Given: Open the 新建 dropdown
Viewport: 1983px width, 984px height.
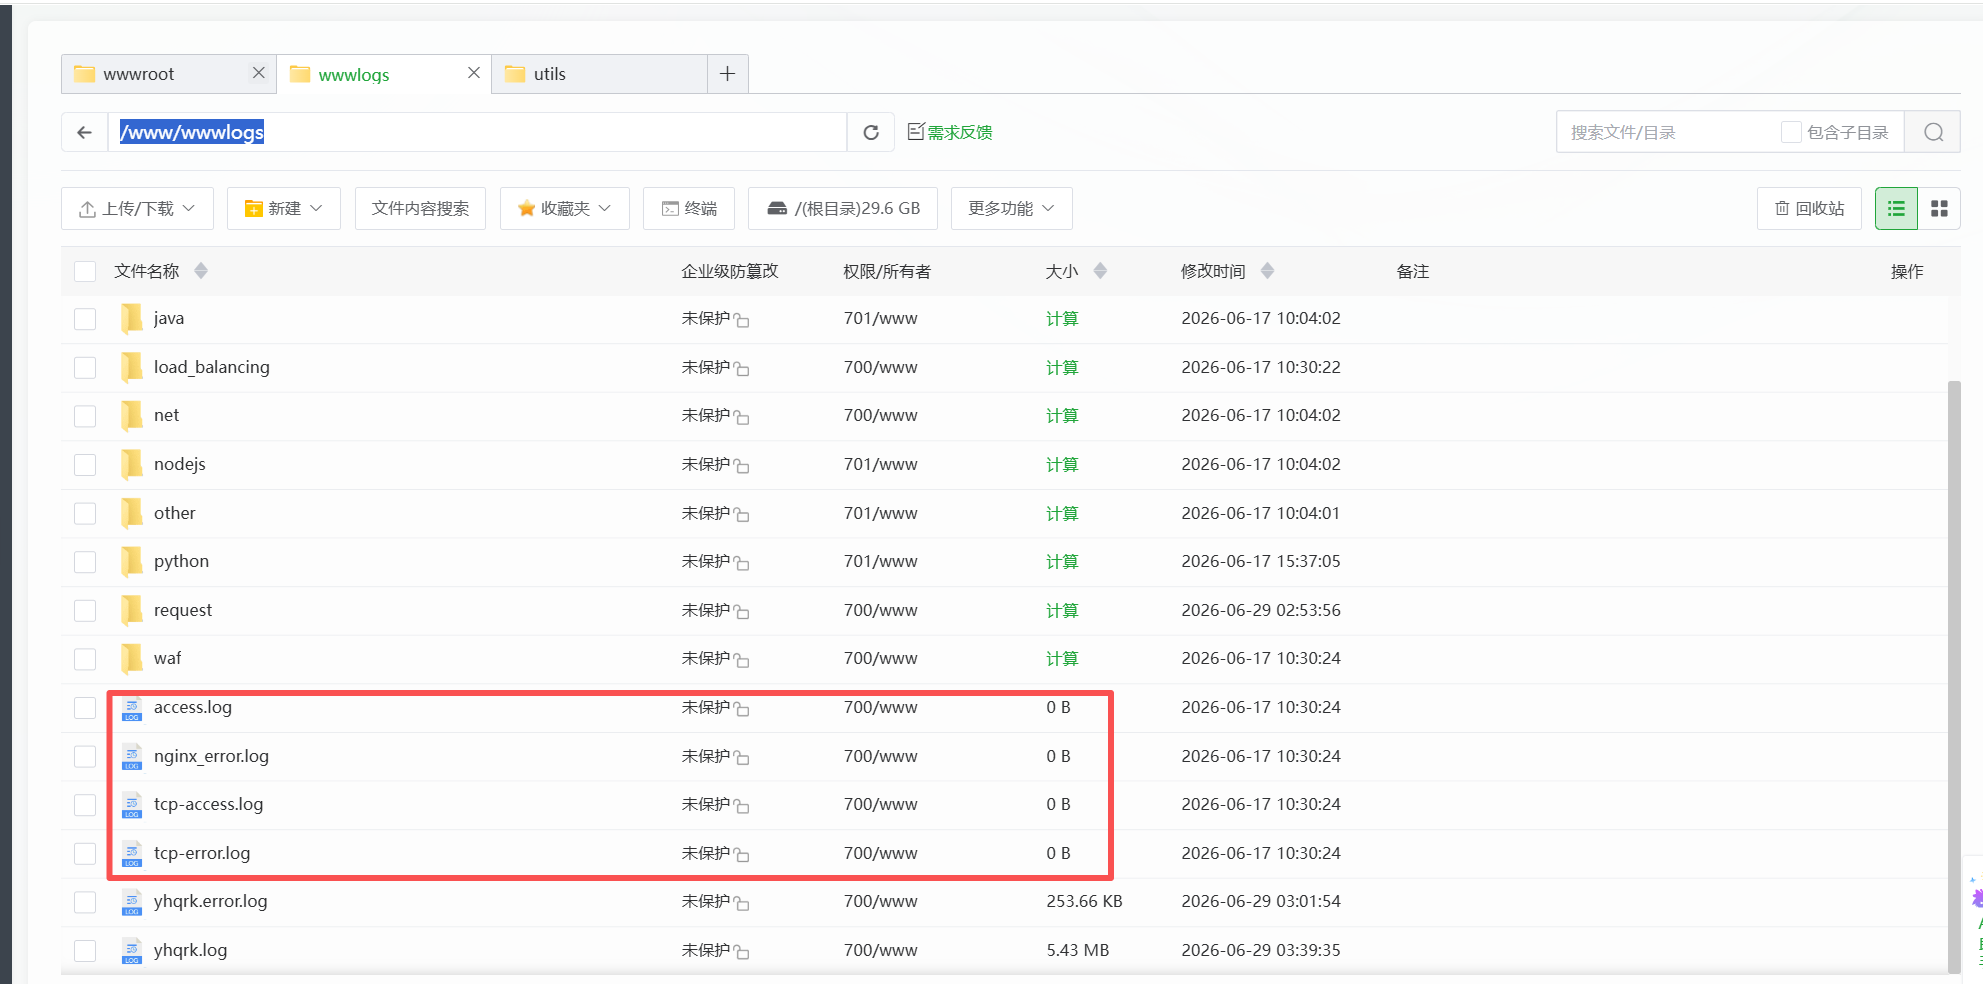Looking at the screenshot, I should pos(284,208).
